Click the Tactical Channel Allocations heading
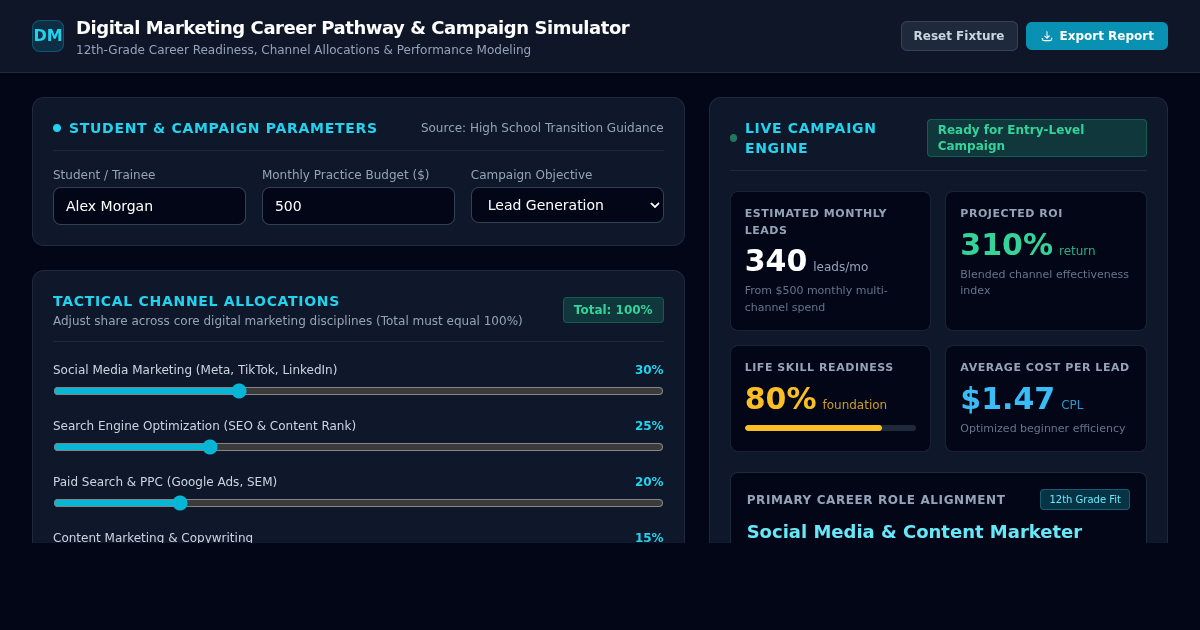Viewport: 1200px width, 630px height. [x=196, y=301]
